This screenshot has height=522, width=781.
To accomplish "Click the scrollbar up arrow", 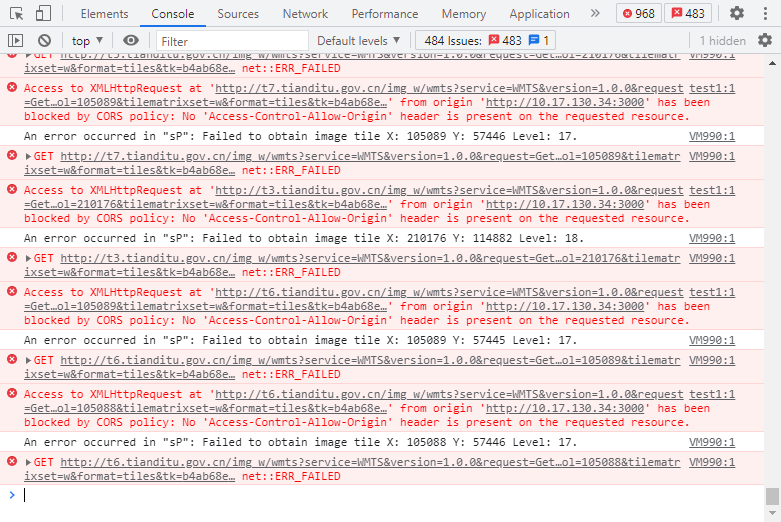I will point(772,63).
